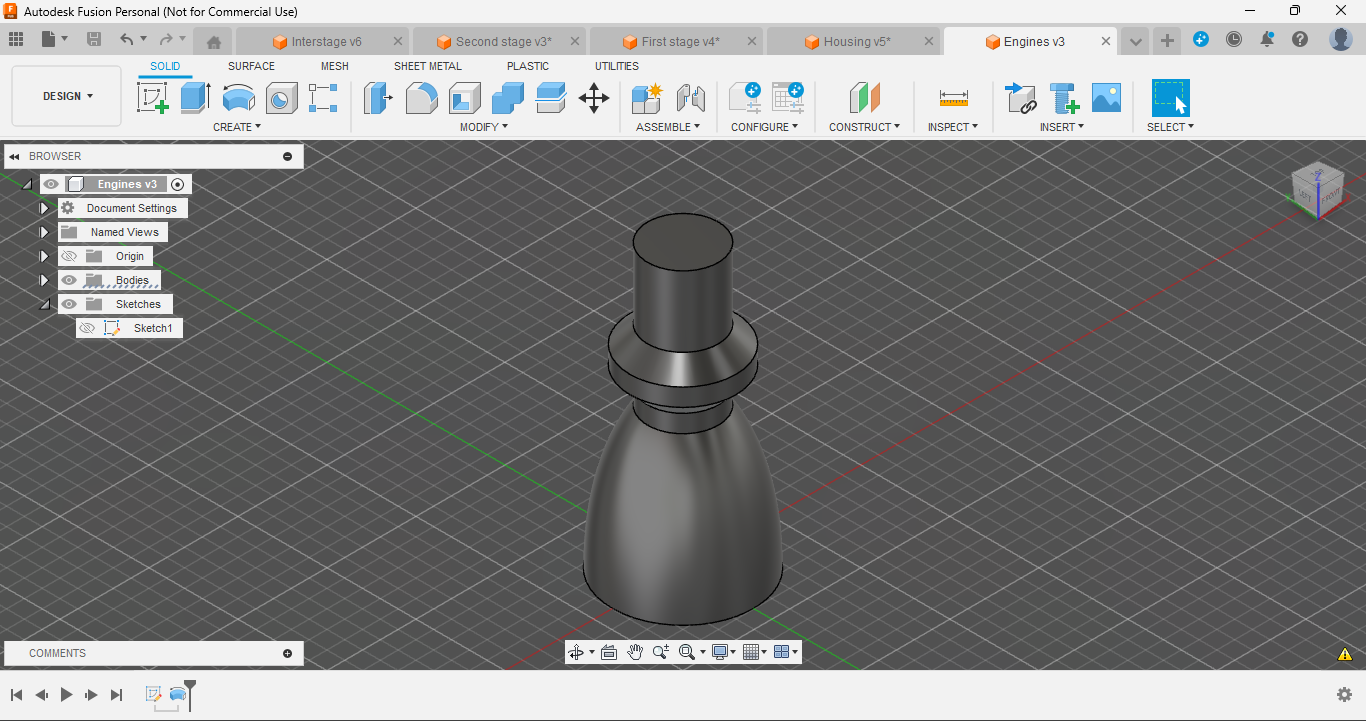
Task: Switch to the MESH tab
Action: (x=335, y=66)
